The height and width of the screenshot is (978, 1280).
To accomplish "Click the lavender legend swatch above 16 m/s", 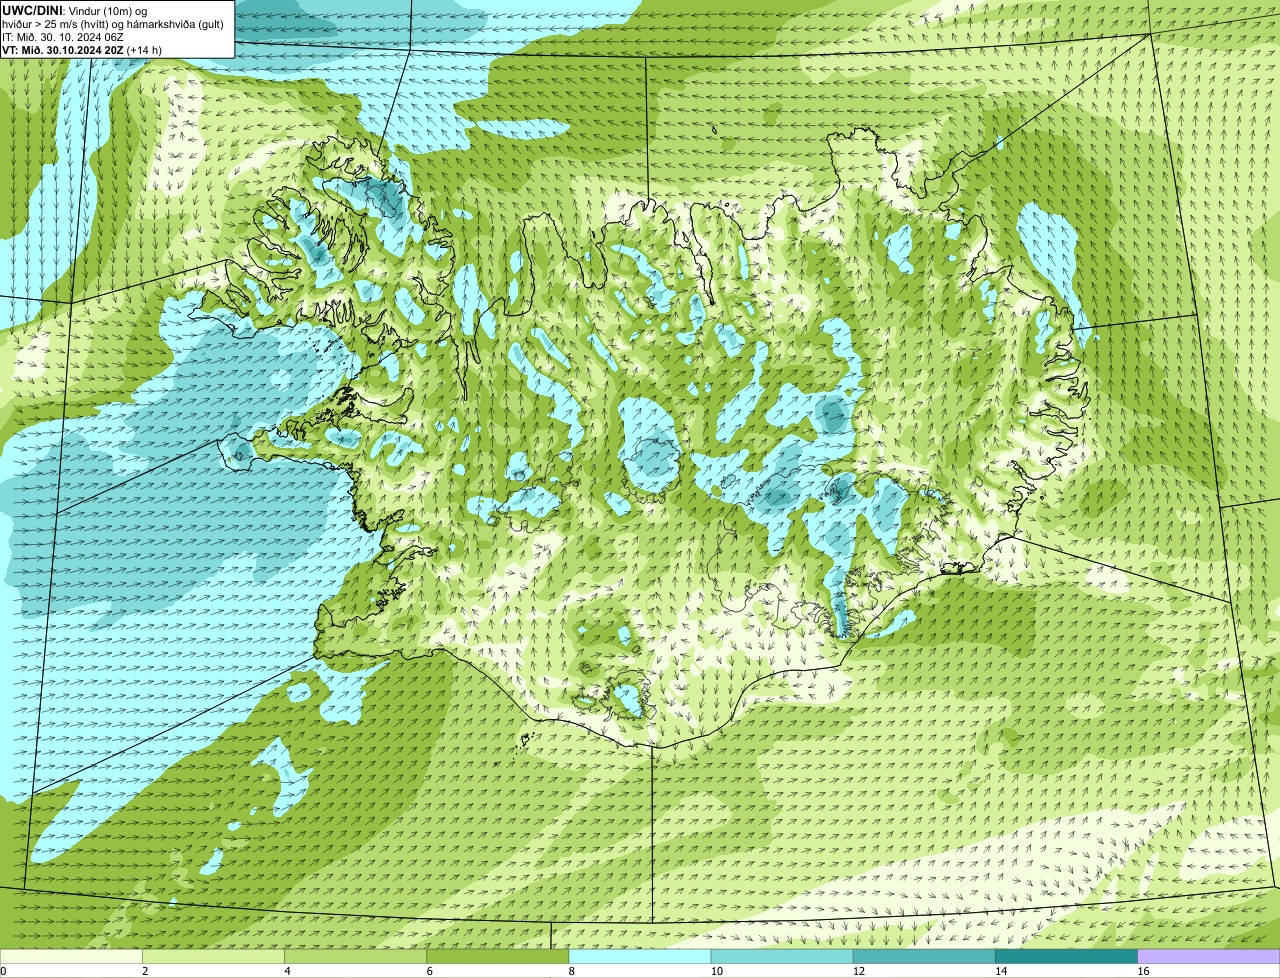I will coord(1209,956).
